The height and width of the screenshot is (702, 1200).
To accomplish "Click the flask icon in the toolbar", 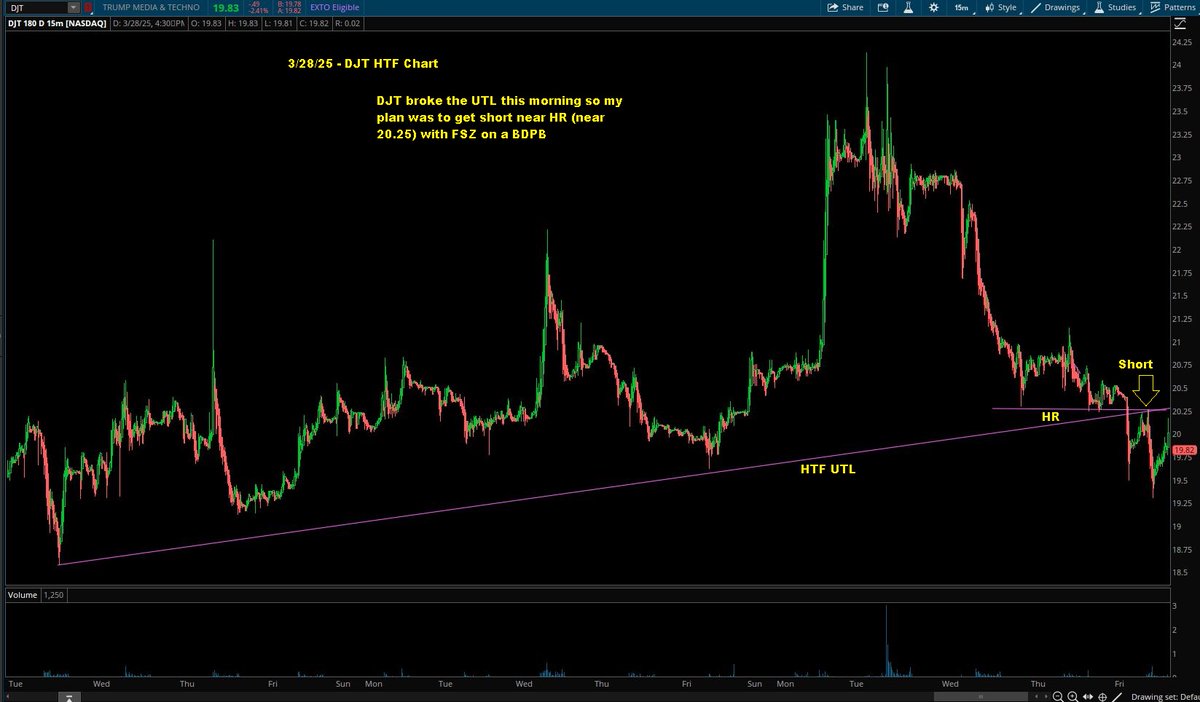I will 907,7.
